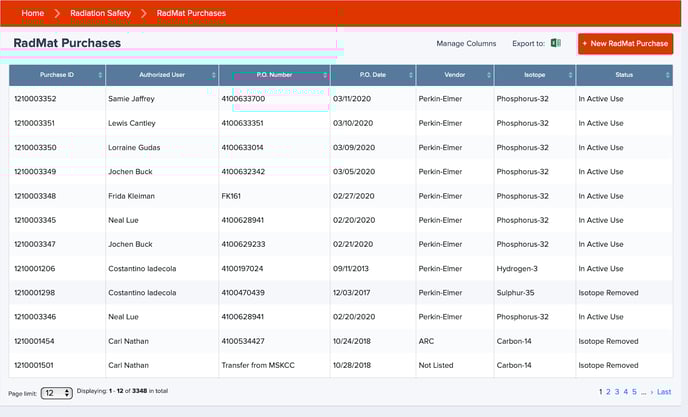Sort by Status column arrows
Screen dimensions: 688x417
point(668,75)
